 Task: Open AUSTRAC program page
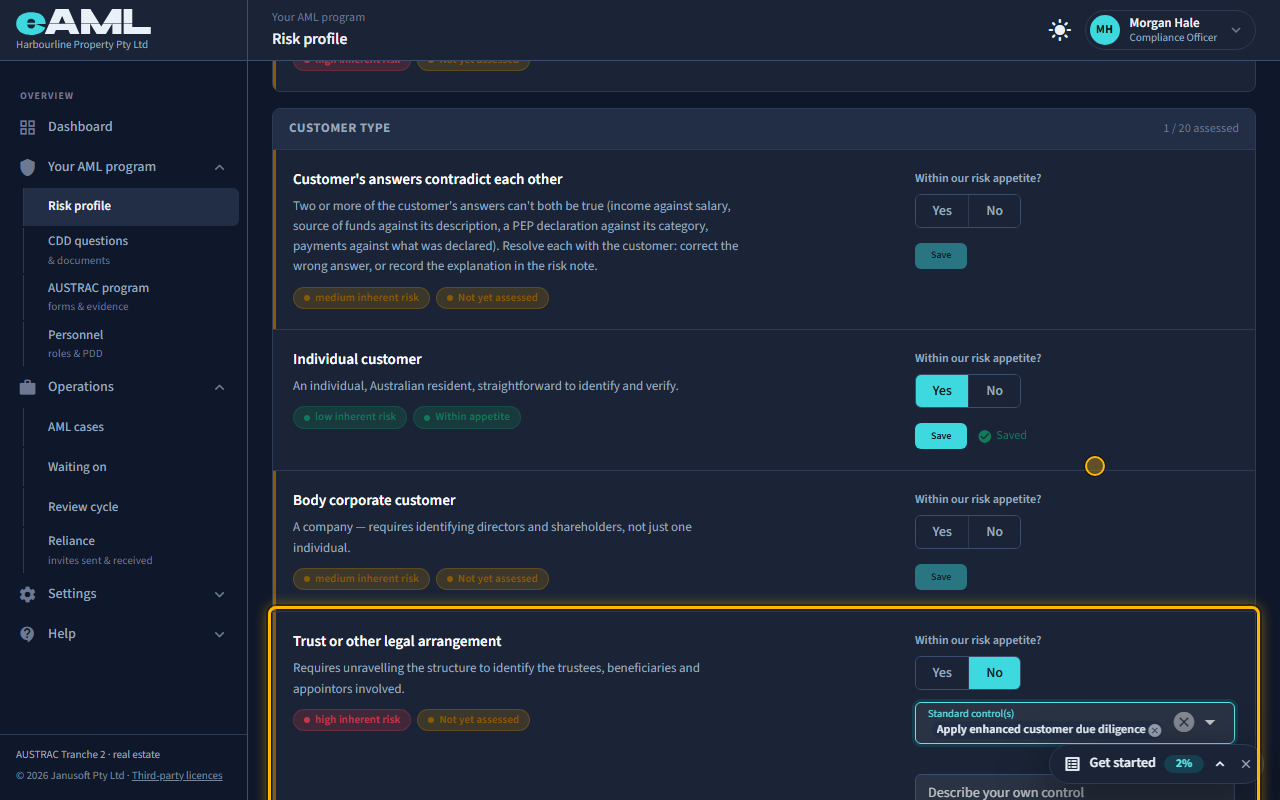point(131,297)
